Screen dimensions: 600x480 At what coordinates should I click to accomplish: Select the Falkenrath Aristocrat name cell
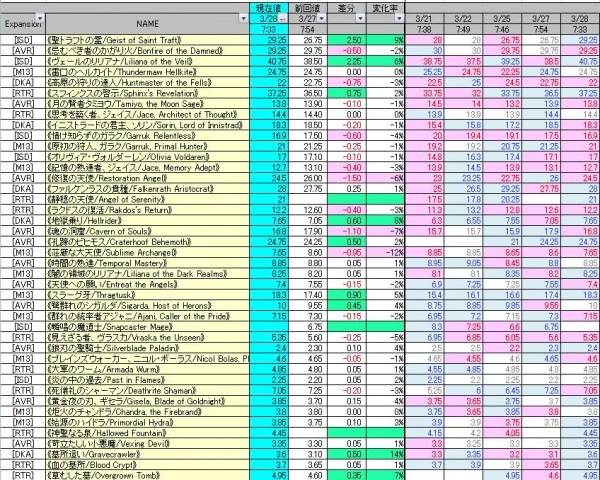tap(147, 189)
